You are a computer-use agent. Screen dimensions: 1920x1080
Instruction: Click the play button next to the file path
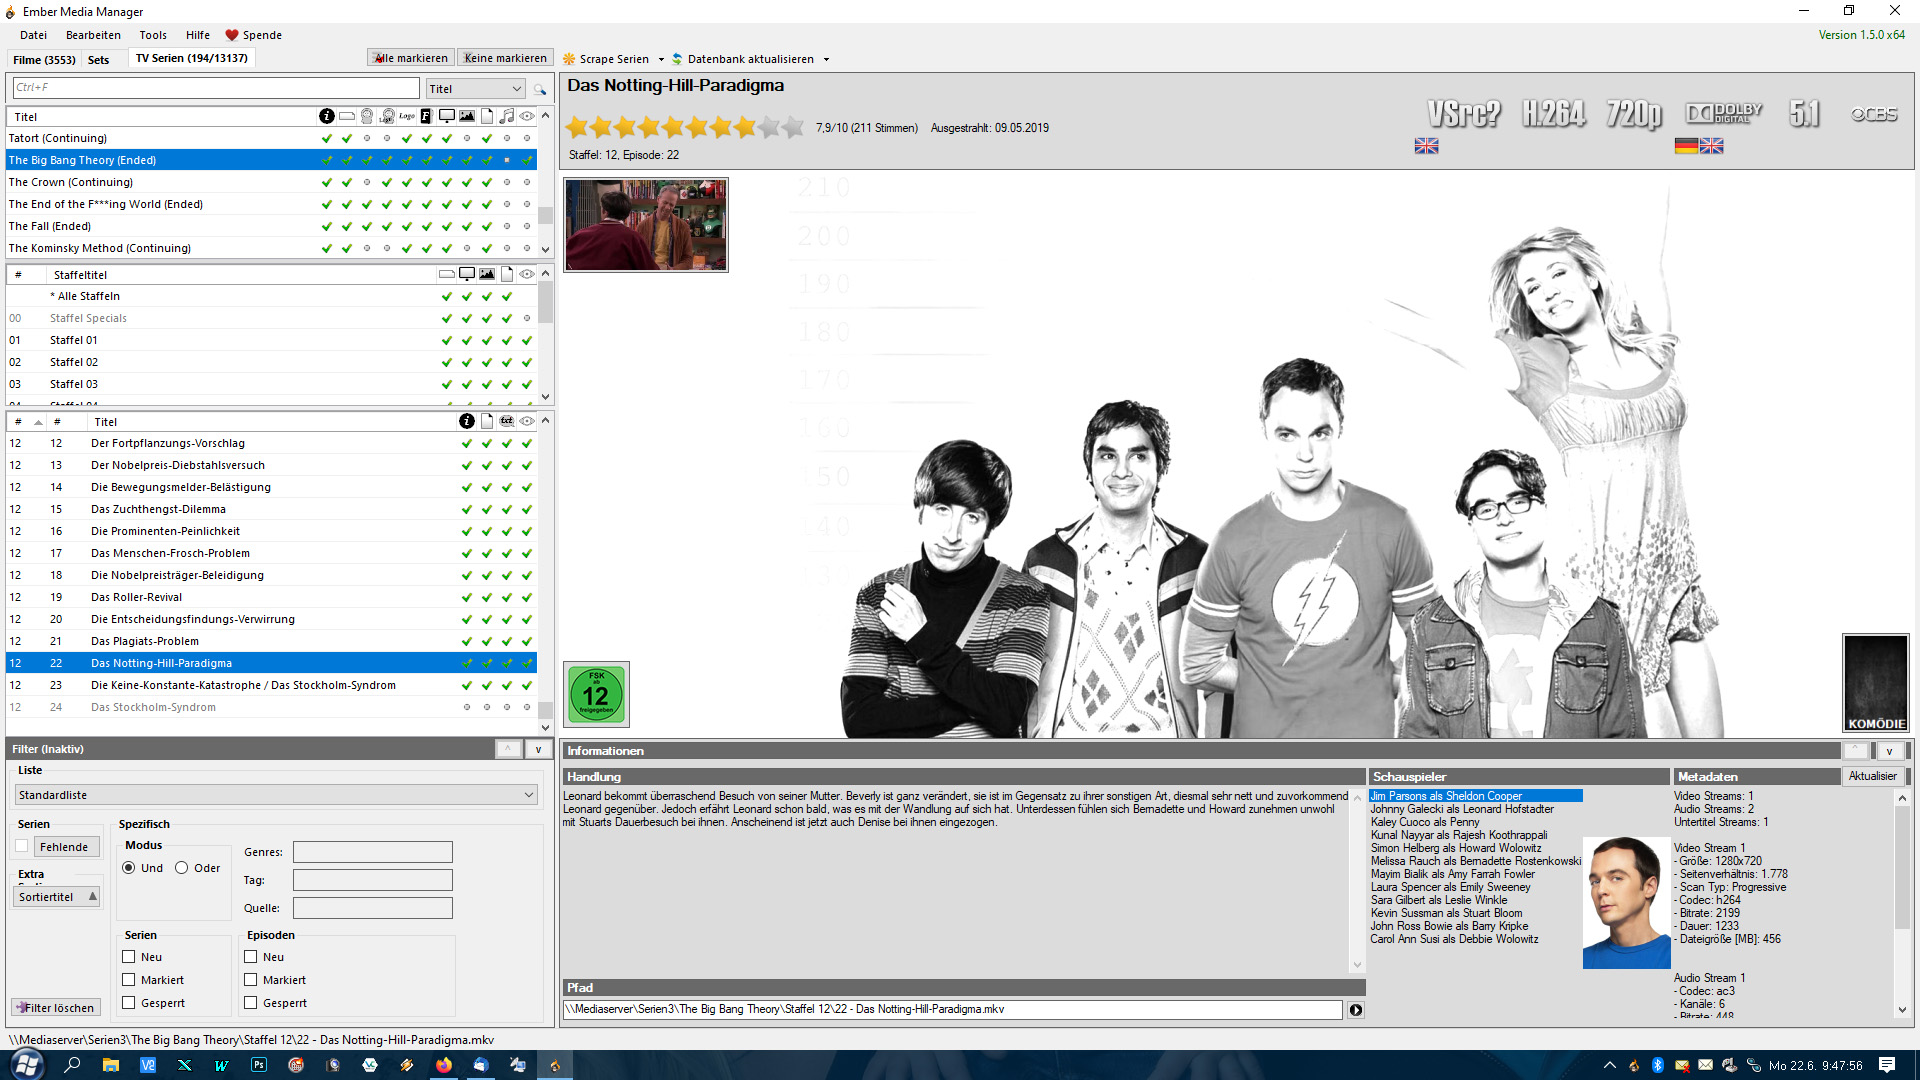pyautogui.click(x=1356, y=1010)
